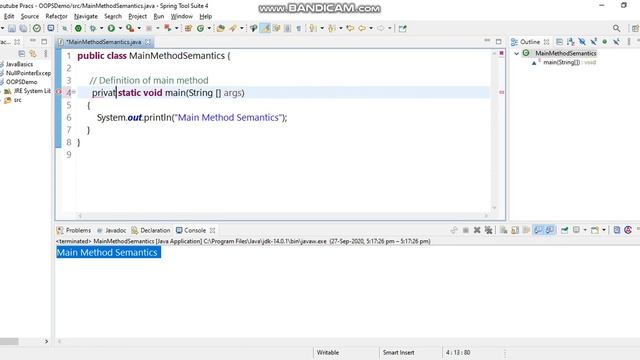Select OOPSDemo project in explorer
The height and width of the screenshot is (360, 640).
(x=21, y=82)
